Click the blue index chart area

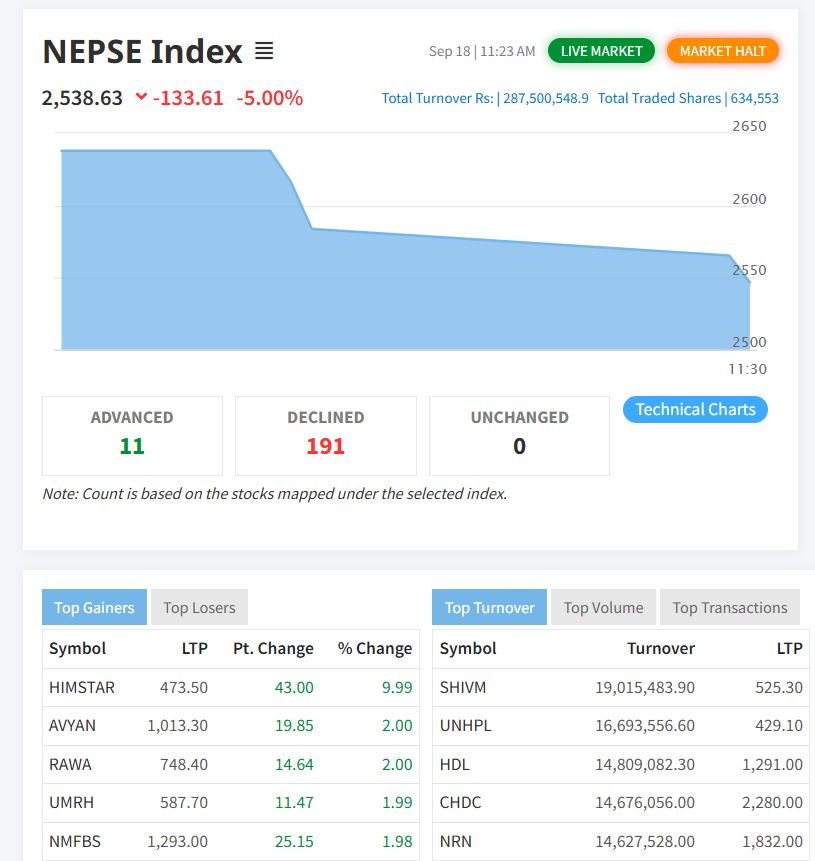(400, 290)
